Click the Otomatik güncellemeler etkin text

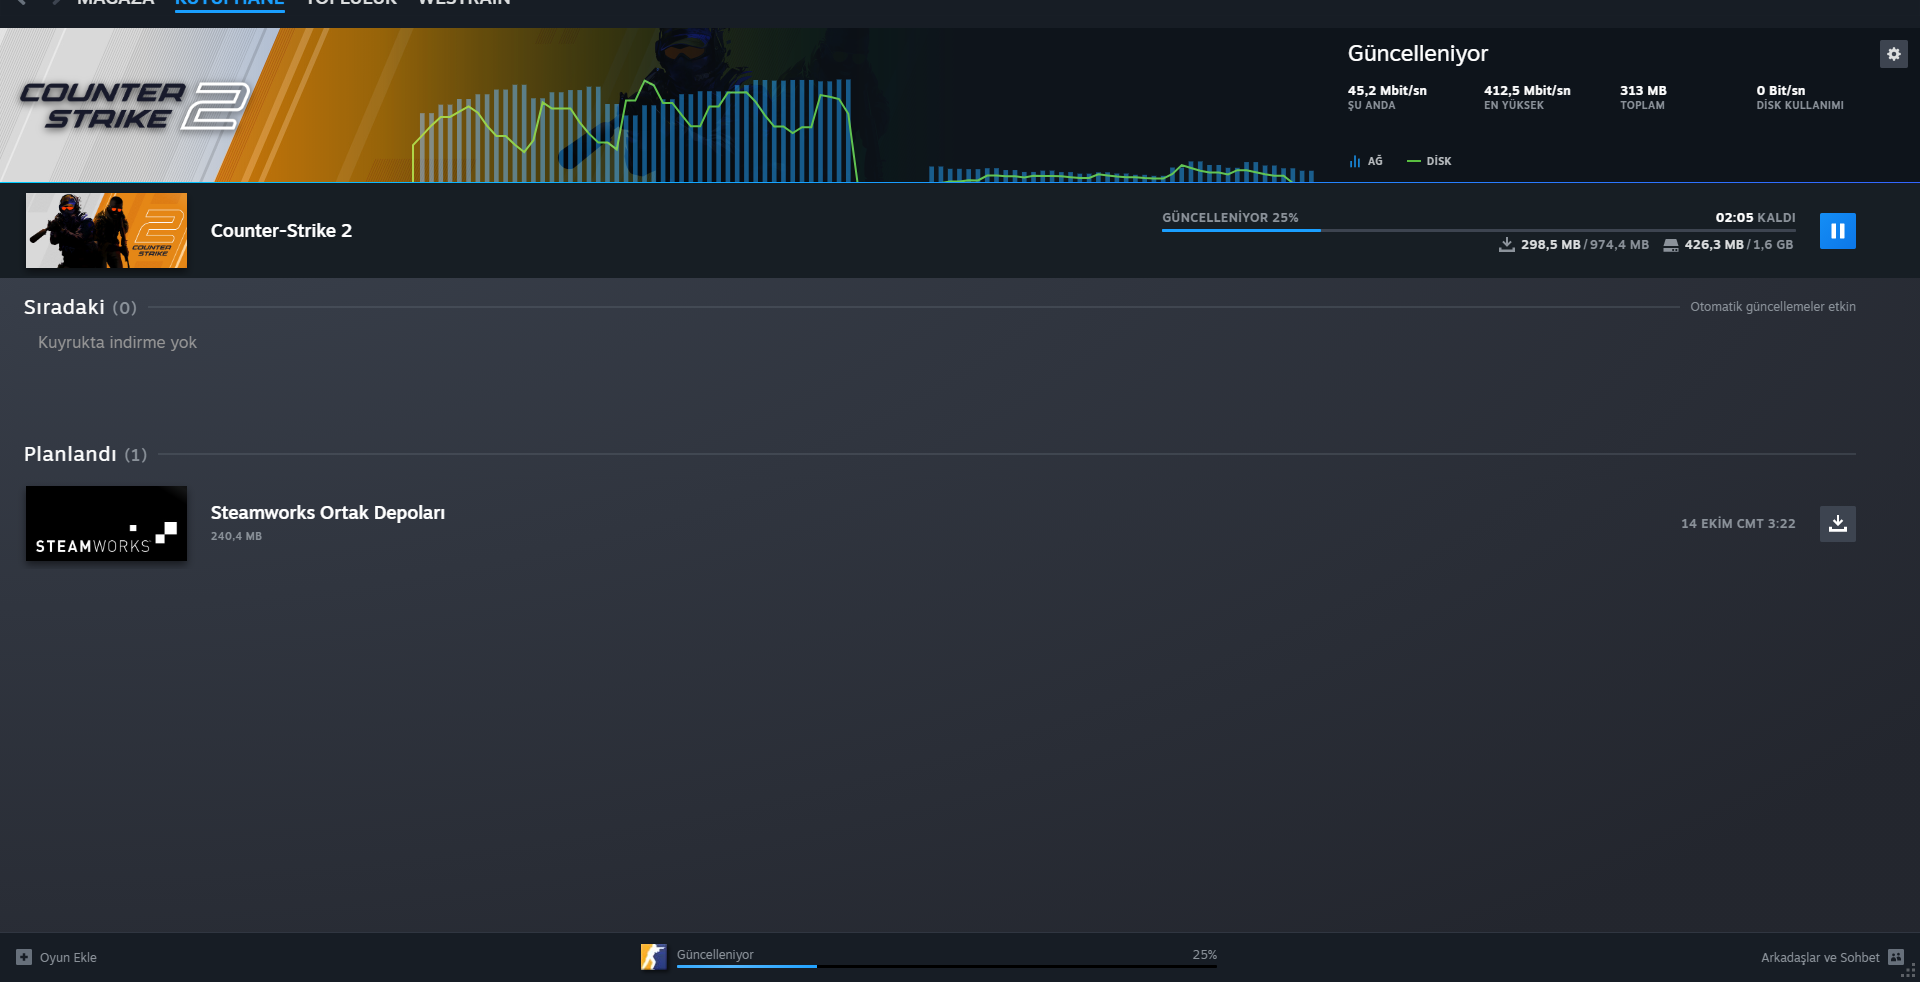(x=1773, y=307)
